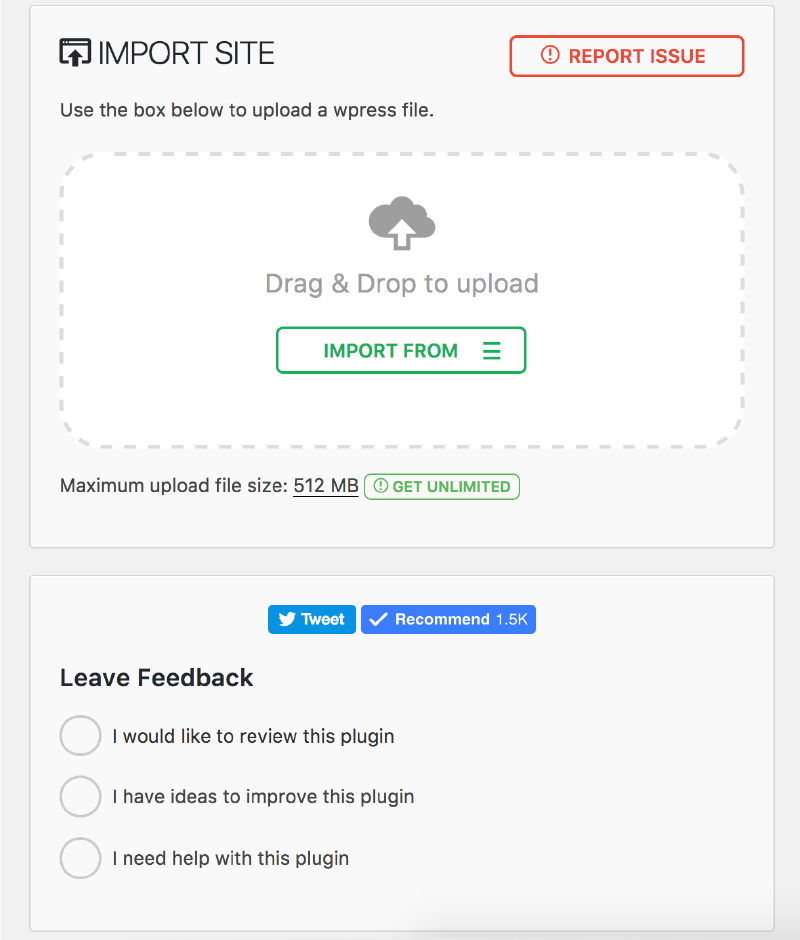Select 'I would like to review this plugin'
Screen dimensions: 800x940
click(80, 736)
